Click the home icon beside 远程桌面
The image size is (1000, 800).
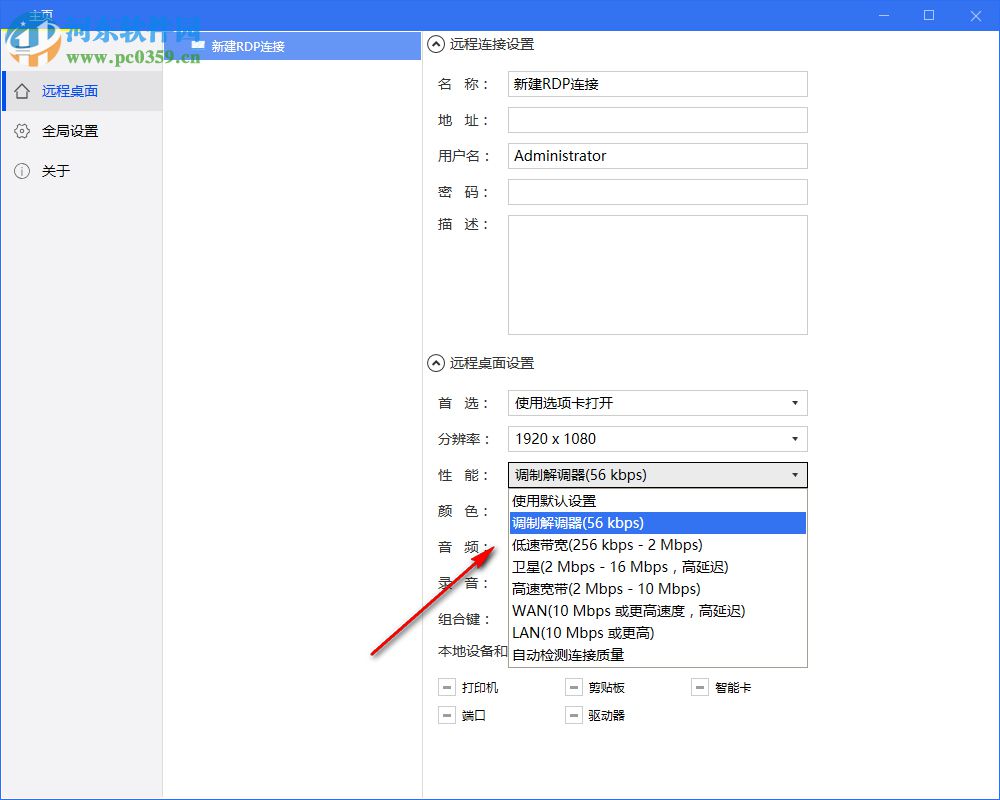point(22,90)
